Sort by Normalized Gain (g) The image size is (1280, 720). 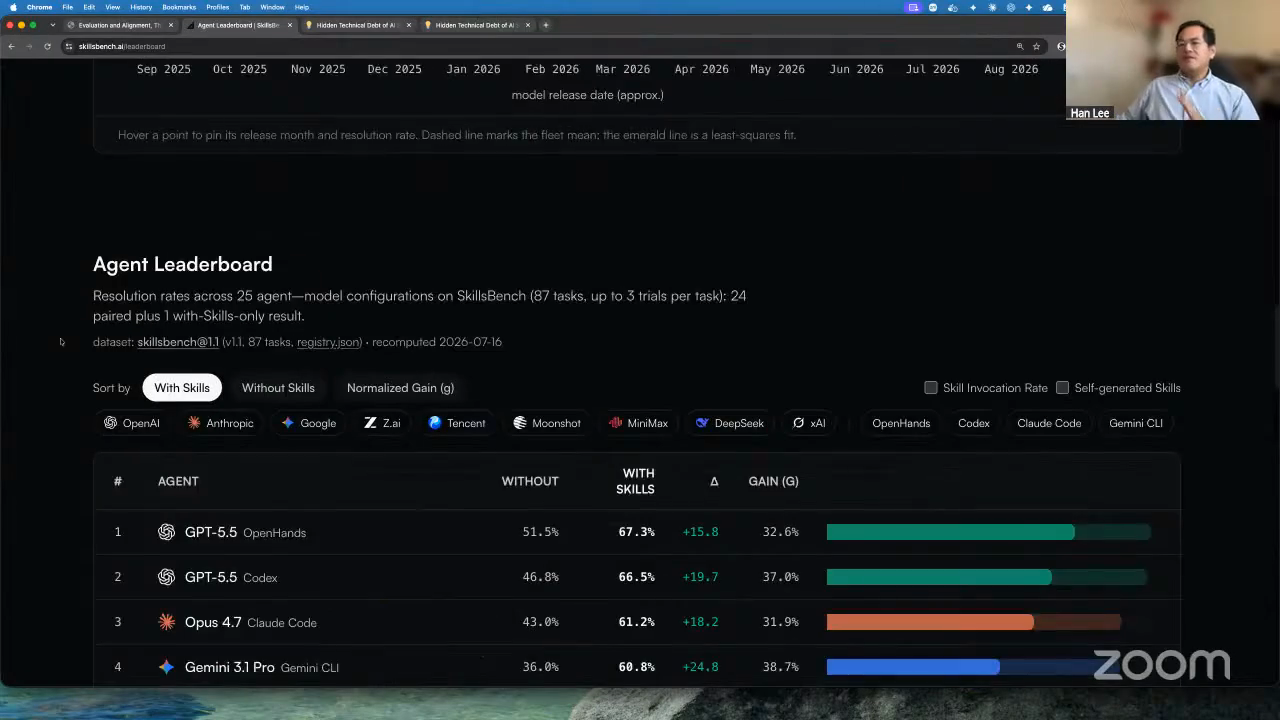pyautogui.click(x=400, y=388)
